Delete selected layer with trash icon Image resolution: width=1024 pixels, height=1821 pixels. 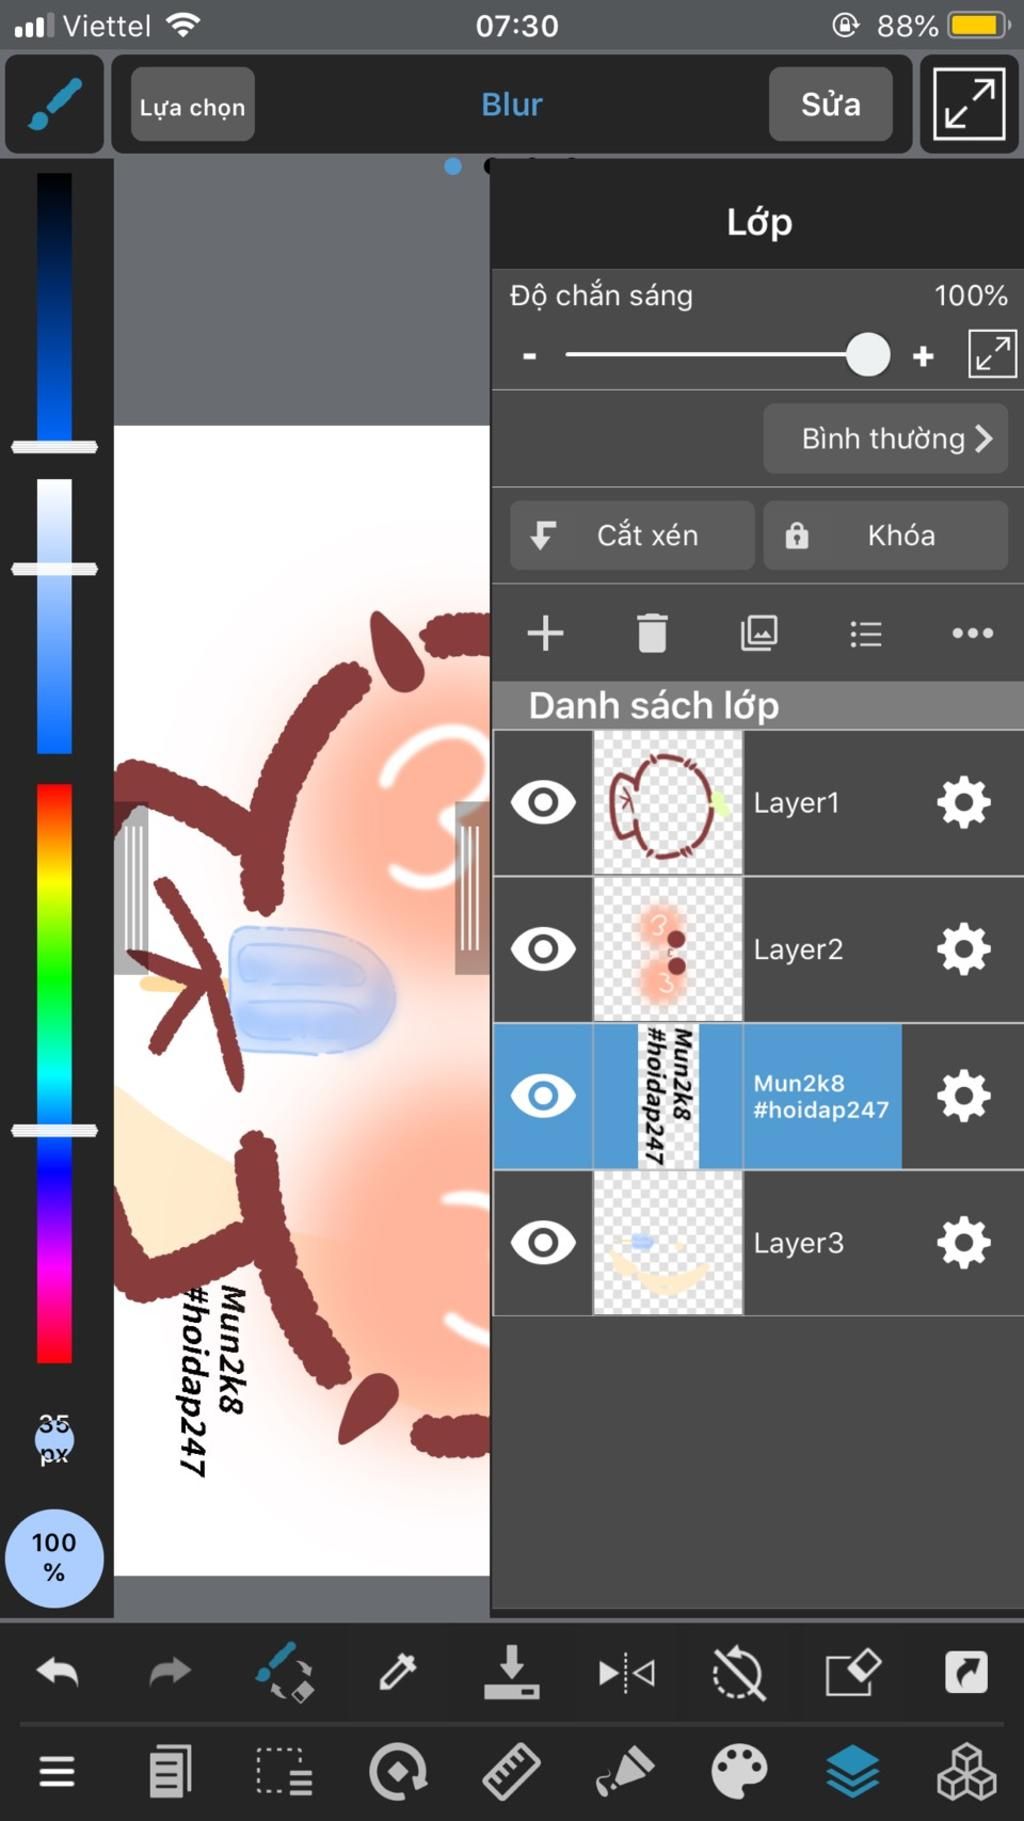[x=652, y=633]
